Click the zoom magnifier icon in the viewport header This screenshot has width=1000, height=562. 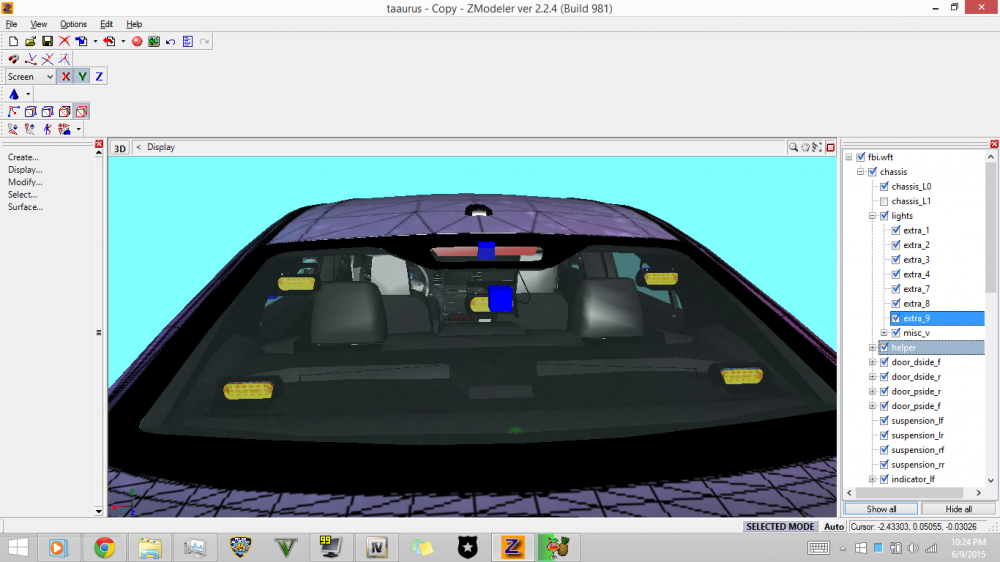[793, 147]
